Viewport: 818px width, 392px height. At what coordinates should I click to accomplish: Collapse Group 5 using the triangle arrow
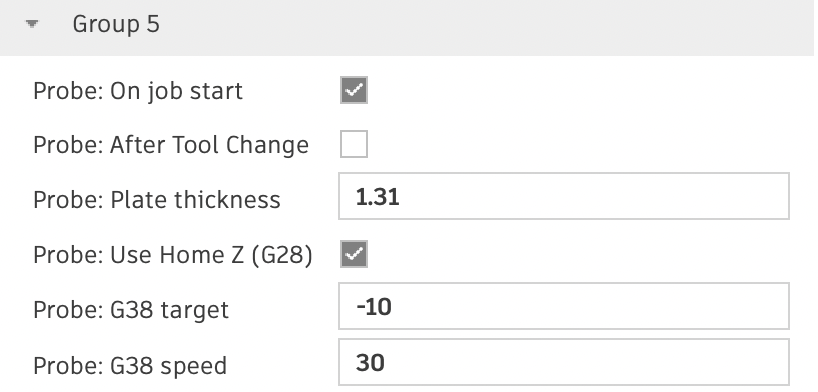point(32,24)
